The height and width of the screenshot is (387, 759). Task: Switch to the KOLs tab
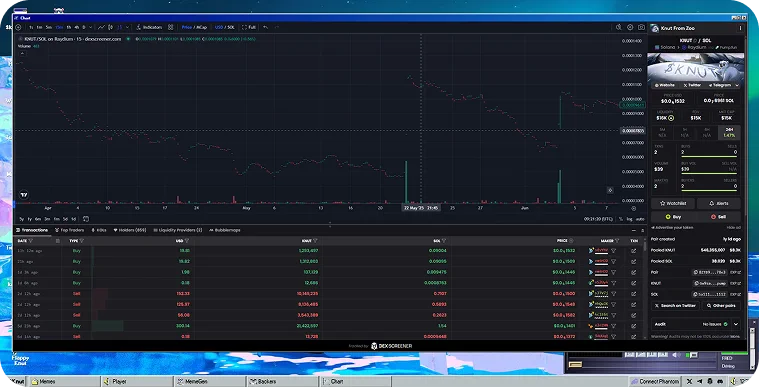[98, 230]
